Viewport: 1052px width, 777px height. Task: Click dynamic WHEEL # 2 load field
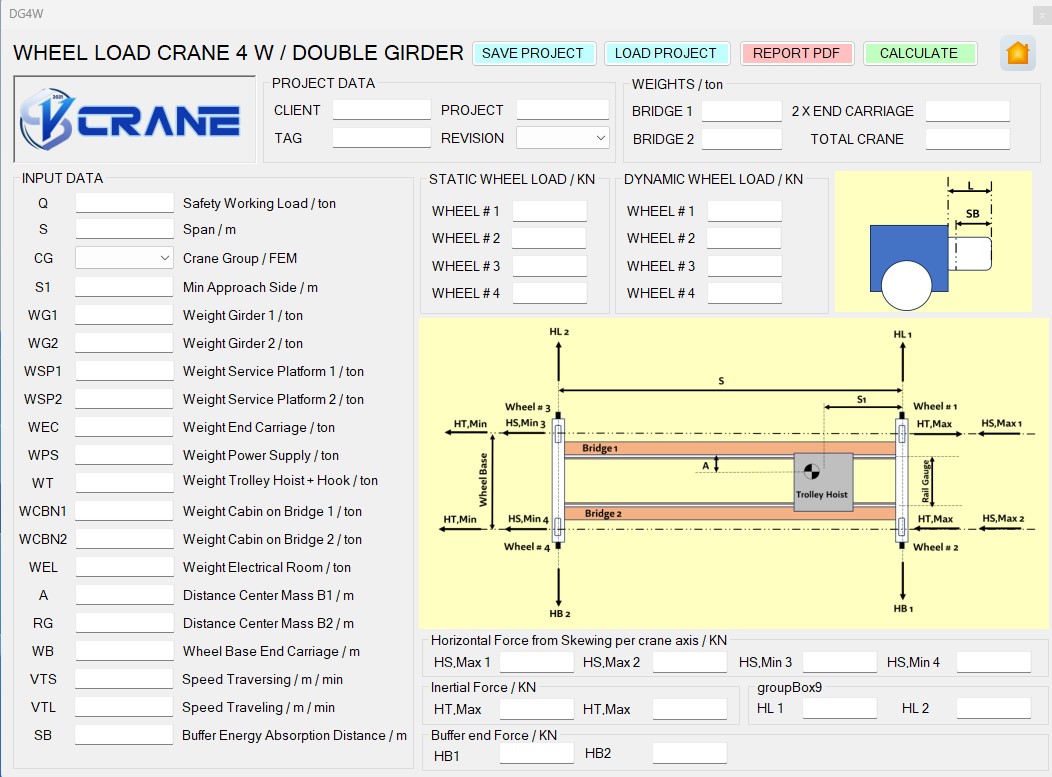(x=745, y=238)
